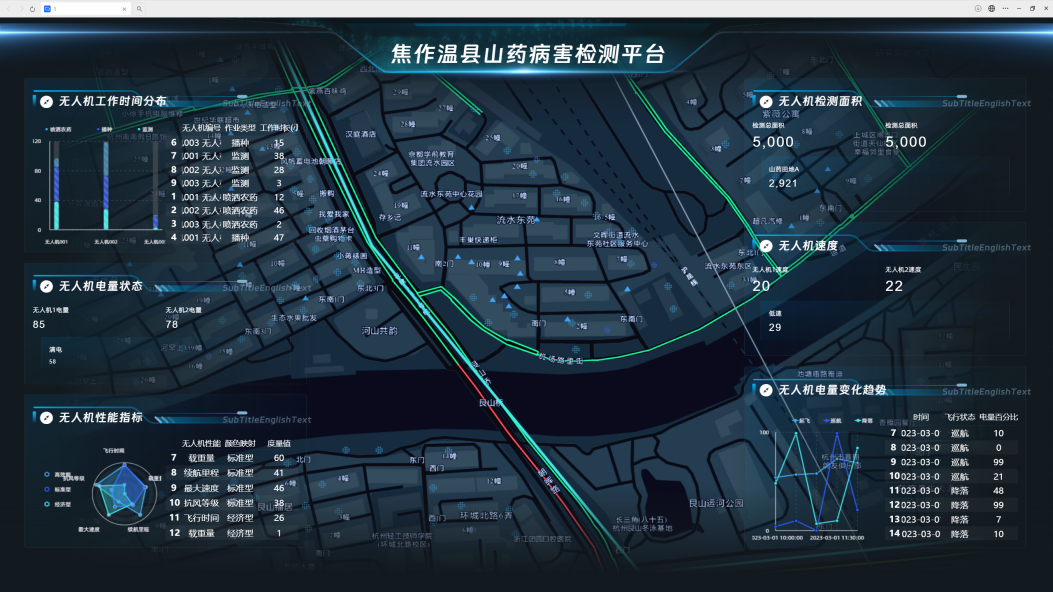This screenshot has width=1053, height=592.
Task: Click the radar chart in 无人机性能指标
Action: 124,493
